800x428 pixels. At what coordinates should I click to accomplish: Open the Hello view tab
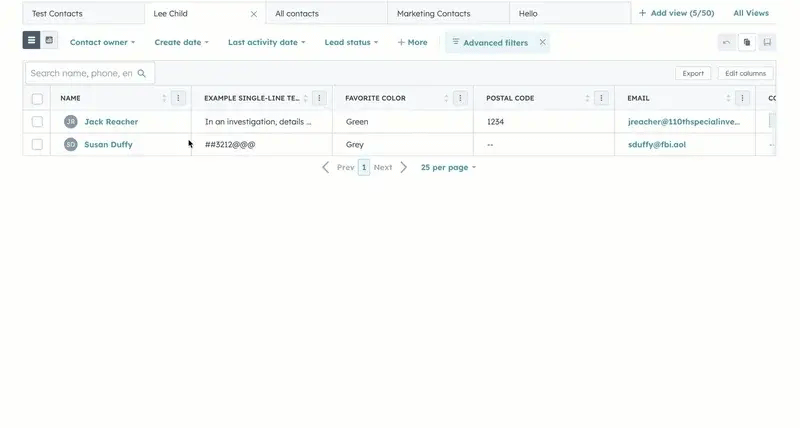coord(570,14)
